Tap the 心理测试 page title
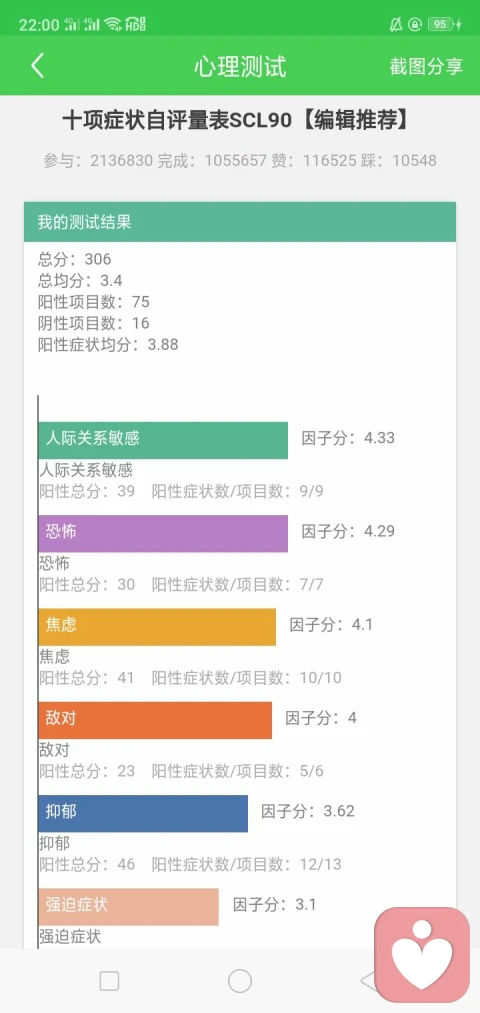 coord(240,67)
